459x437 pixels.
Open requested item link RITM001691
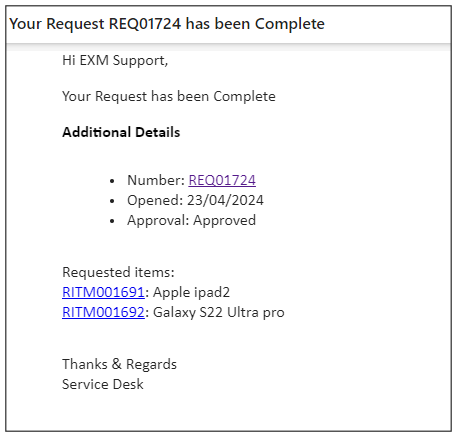coord(103,292)
